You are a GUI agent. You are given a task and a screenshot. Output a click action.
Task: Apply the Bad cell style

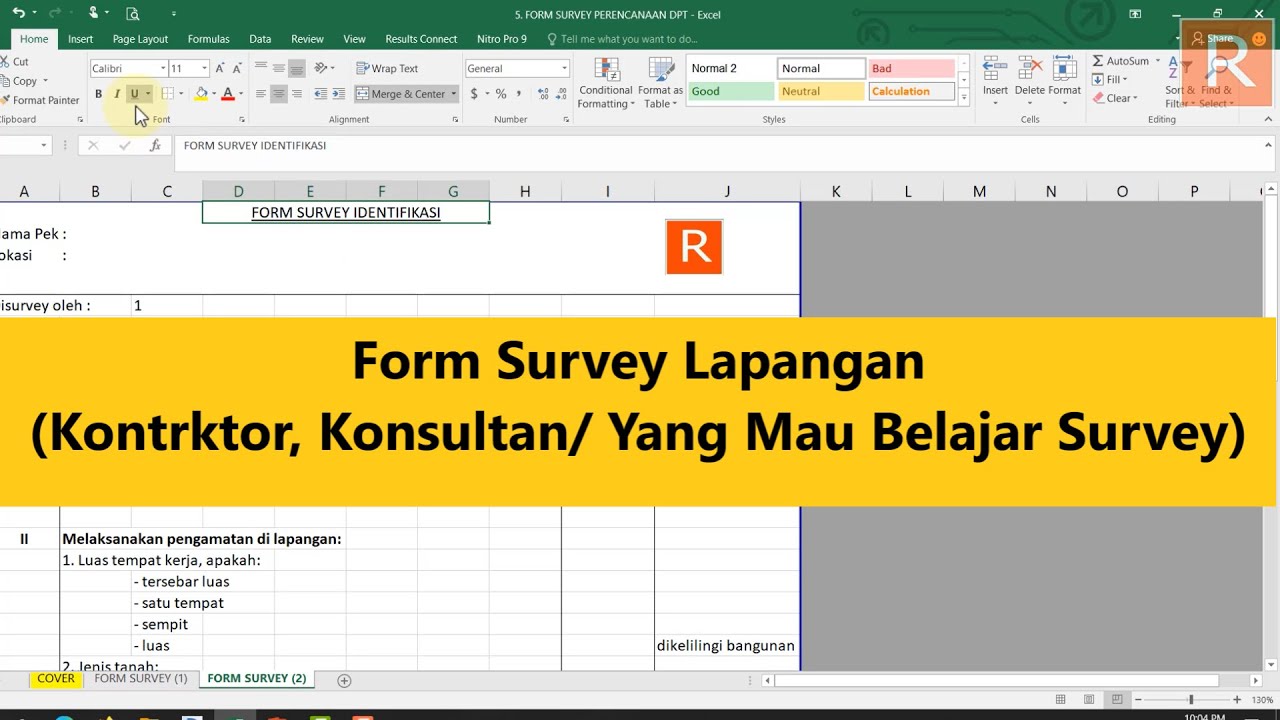point(911,68)
